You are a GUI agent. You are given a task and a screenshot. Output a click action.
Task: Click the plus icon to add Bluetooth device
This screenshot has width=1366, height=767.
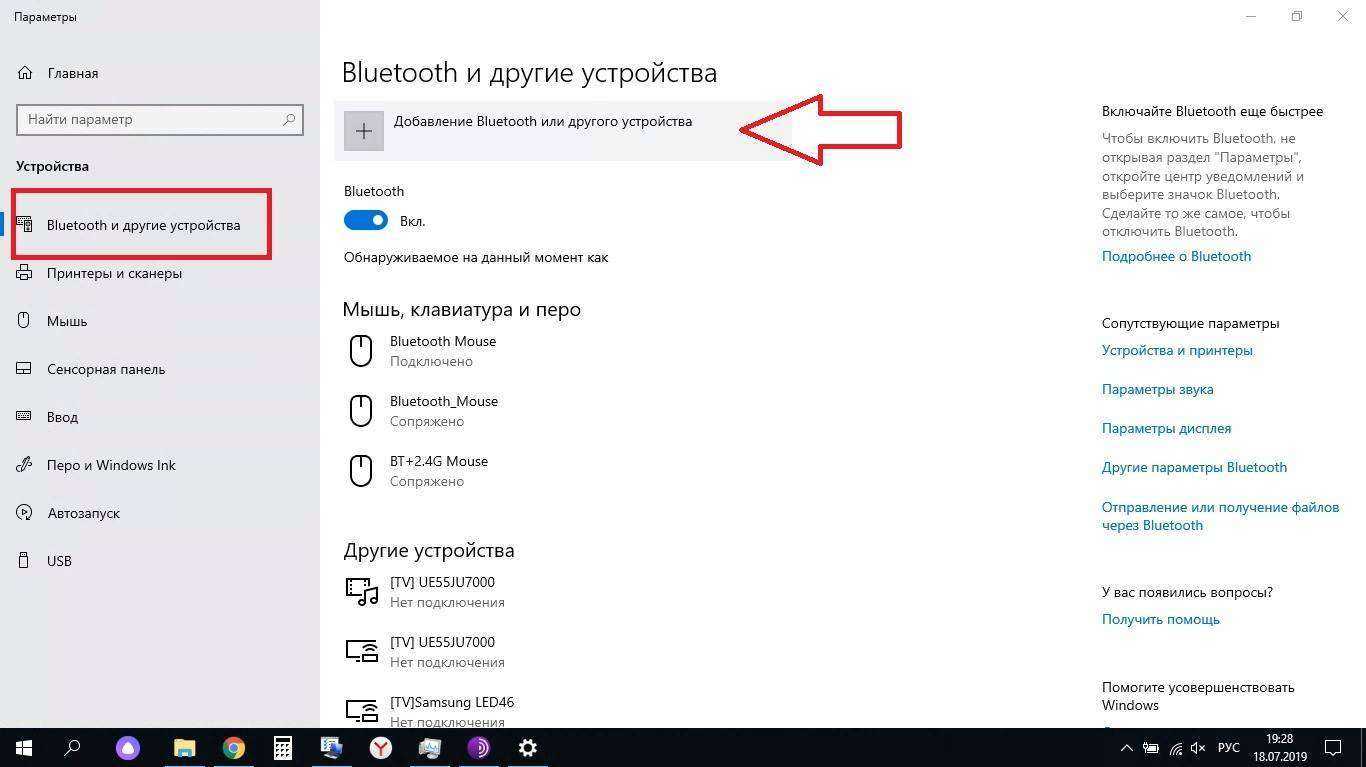[364, 131]
